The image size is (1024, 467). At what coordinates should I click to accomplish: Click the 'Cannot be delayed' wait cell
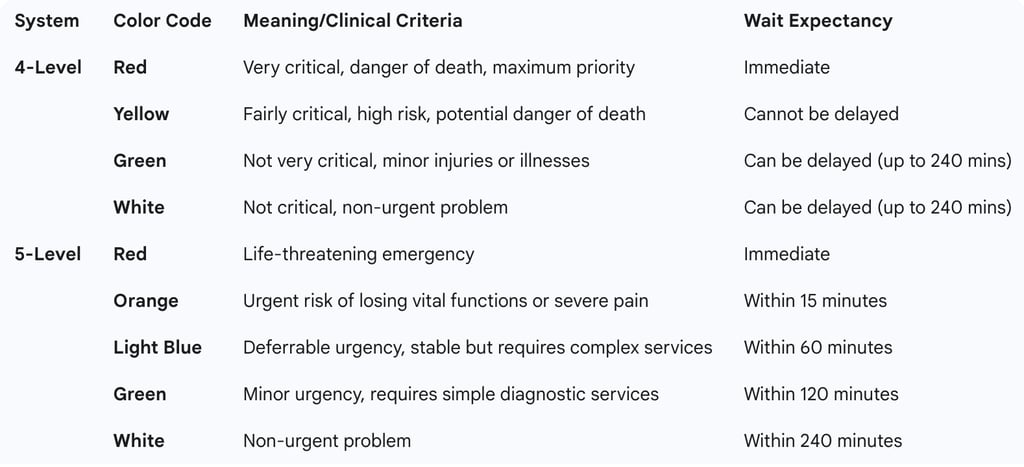point(821,114)
